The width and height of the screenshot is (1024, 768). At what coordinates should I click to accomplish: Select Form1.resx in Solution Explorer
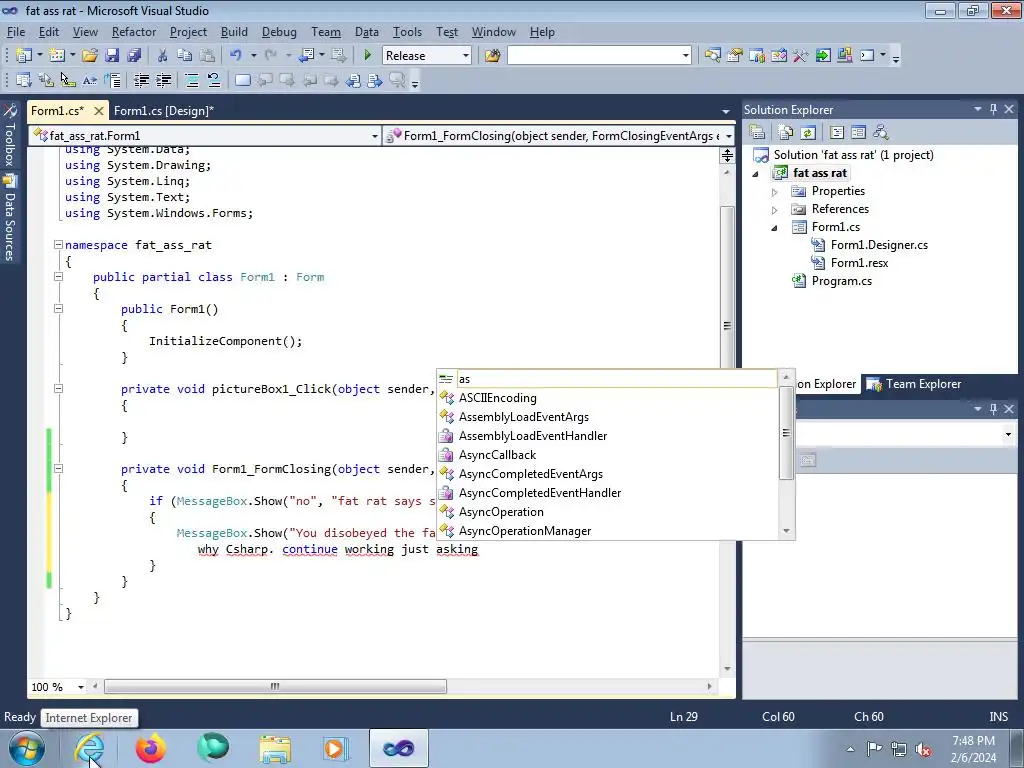(x=859, y=263)
